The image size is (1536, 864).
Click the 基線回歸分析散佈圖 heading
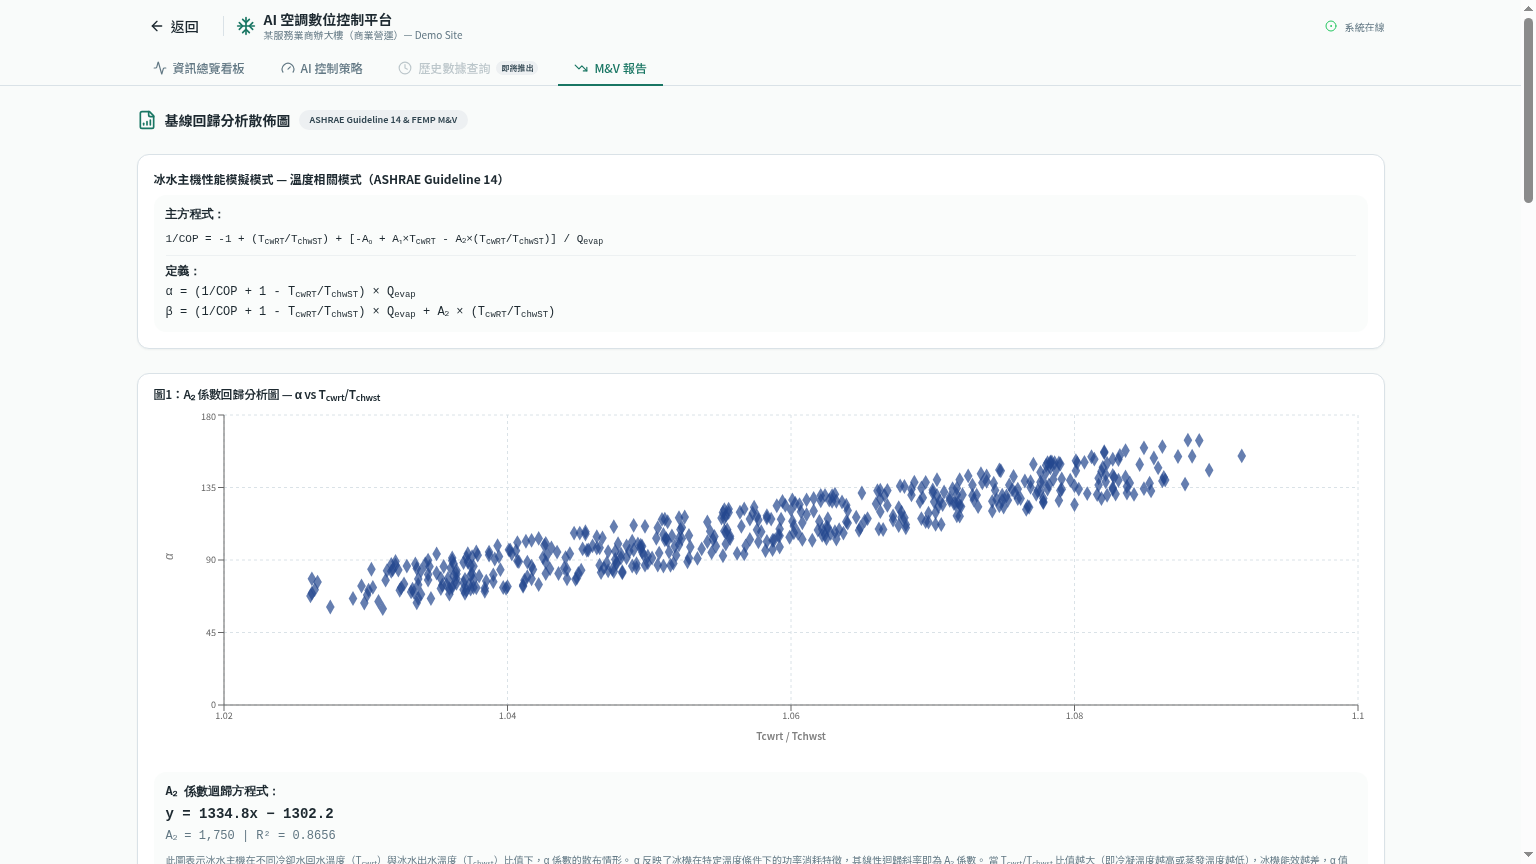click(x=227, y=120)
